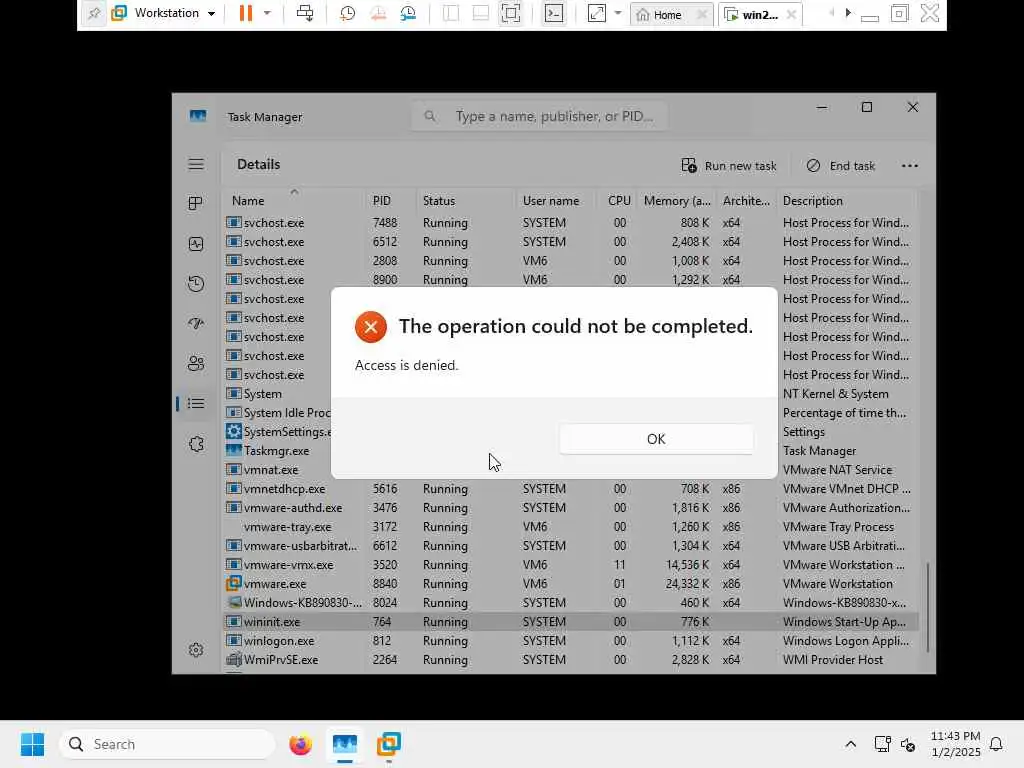Open Firefox from the taskbar
The width and height of the screenshot is (1024, 768).
(300, 744)
